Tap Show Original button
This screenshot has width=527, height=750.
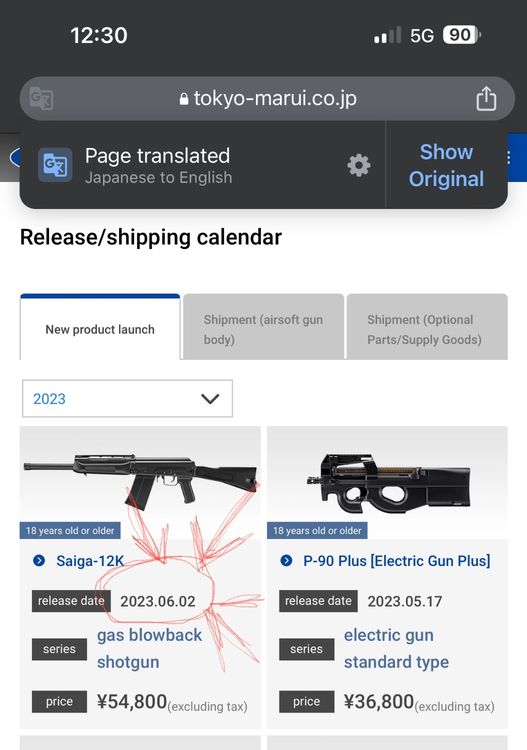pos(446,165)
